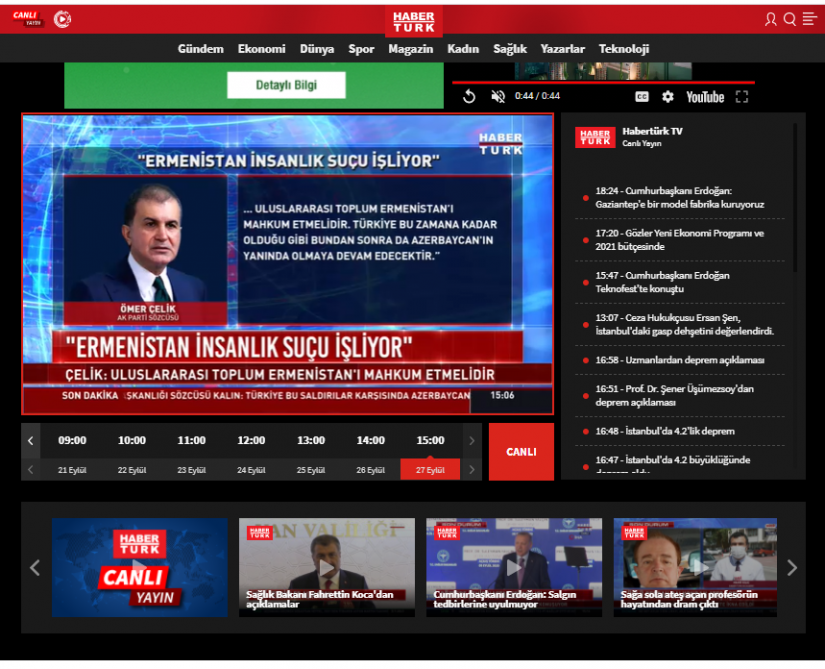Image resolution: width=825 pixels, height=669 pixels.
Task: Open the Ekonomi menu section
Action: [261, 49]
